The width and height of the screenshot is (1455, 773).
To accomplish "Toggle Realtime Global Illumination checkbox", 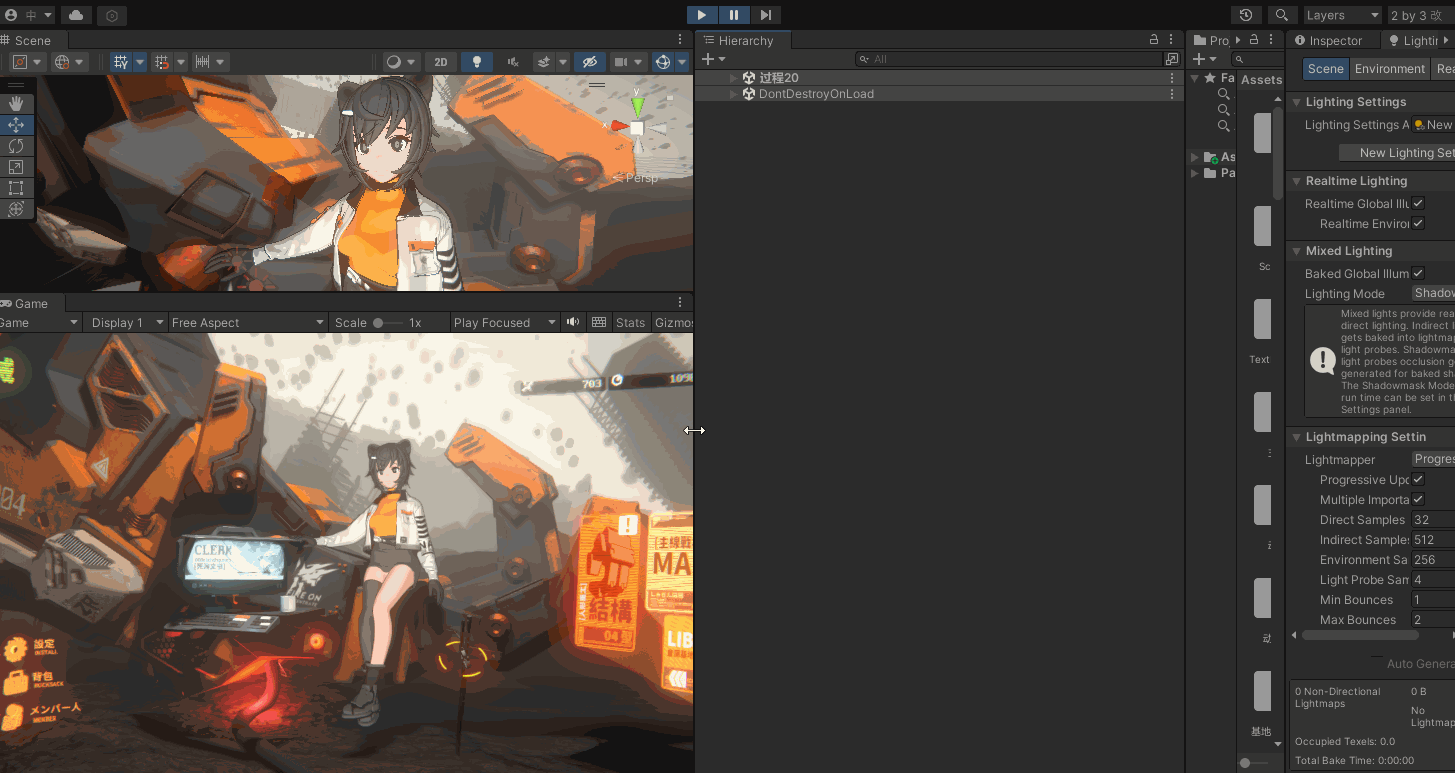I will tap(1418, 203).
